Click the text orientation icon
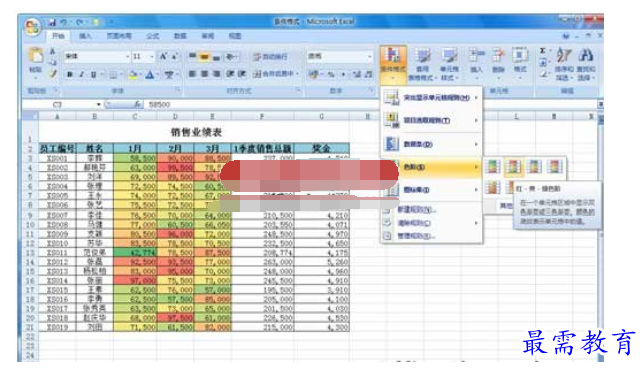The width and height of the screenshot is (644, 374). pyautogui.click(x=231, y=56)
